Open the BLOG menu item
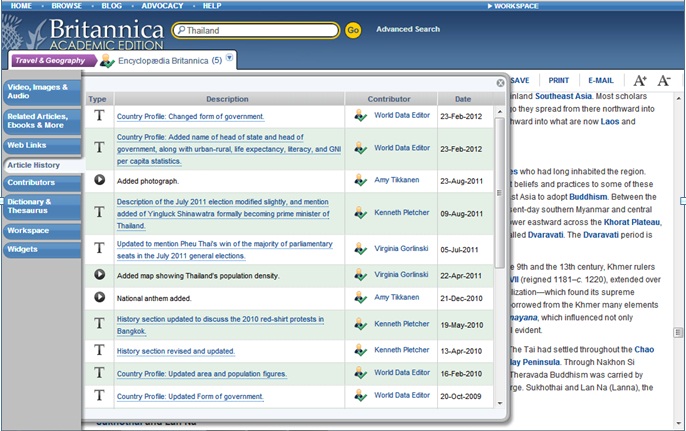 click(112, 6)
